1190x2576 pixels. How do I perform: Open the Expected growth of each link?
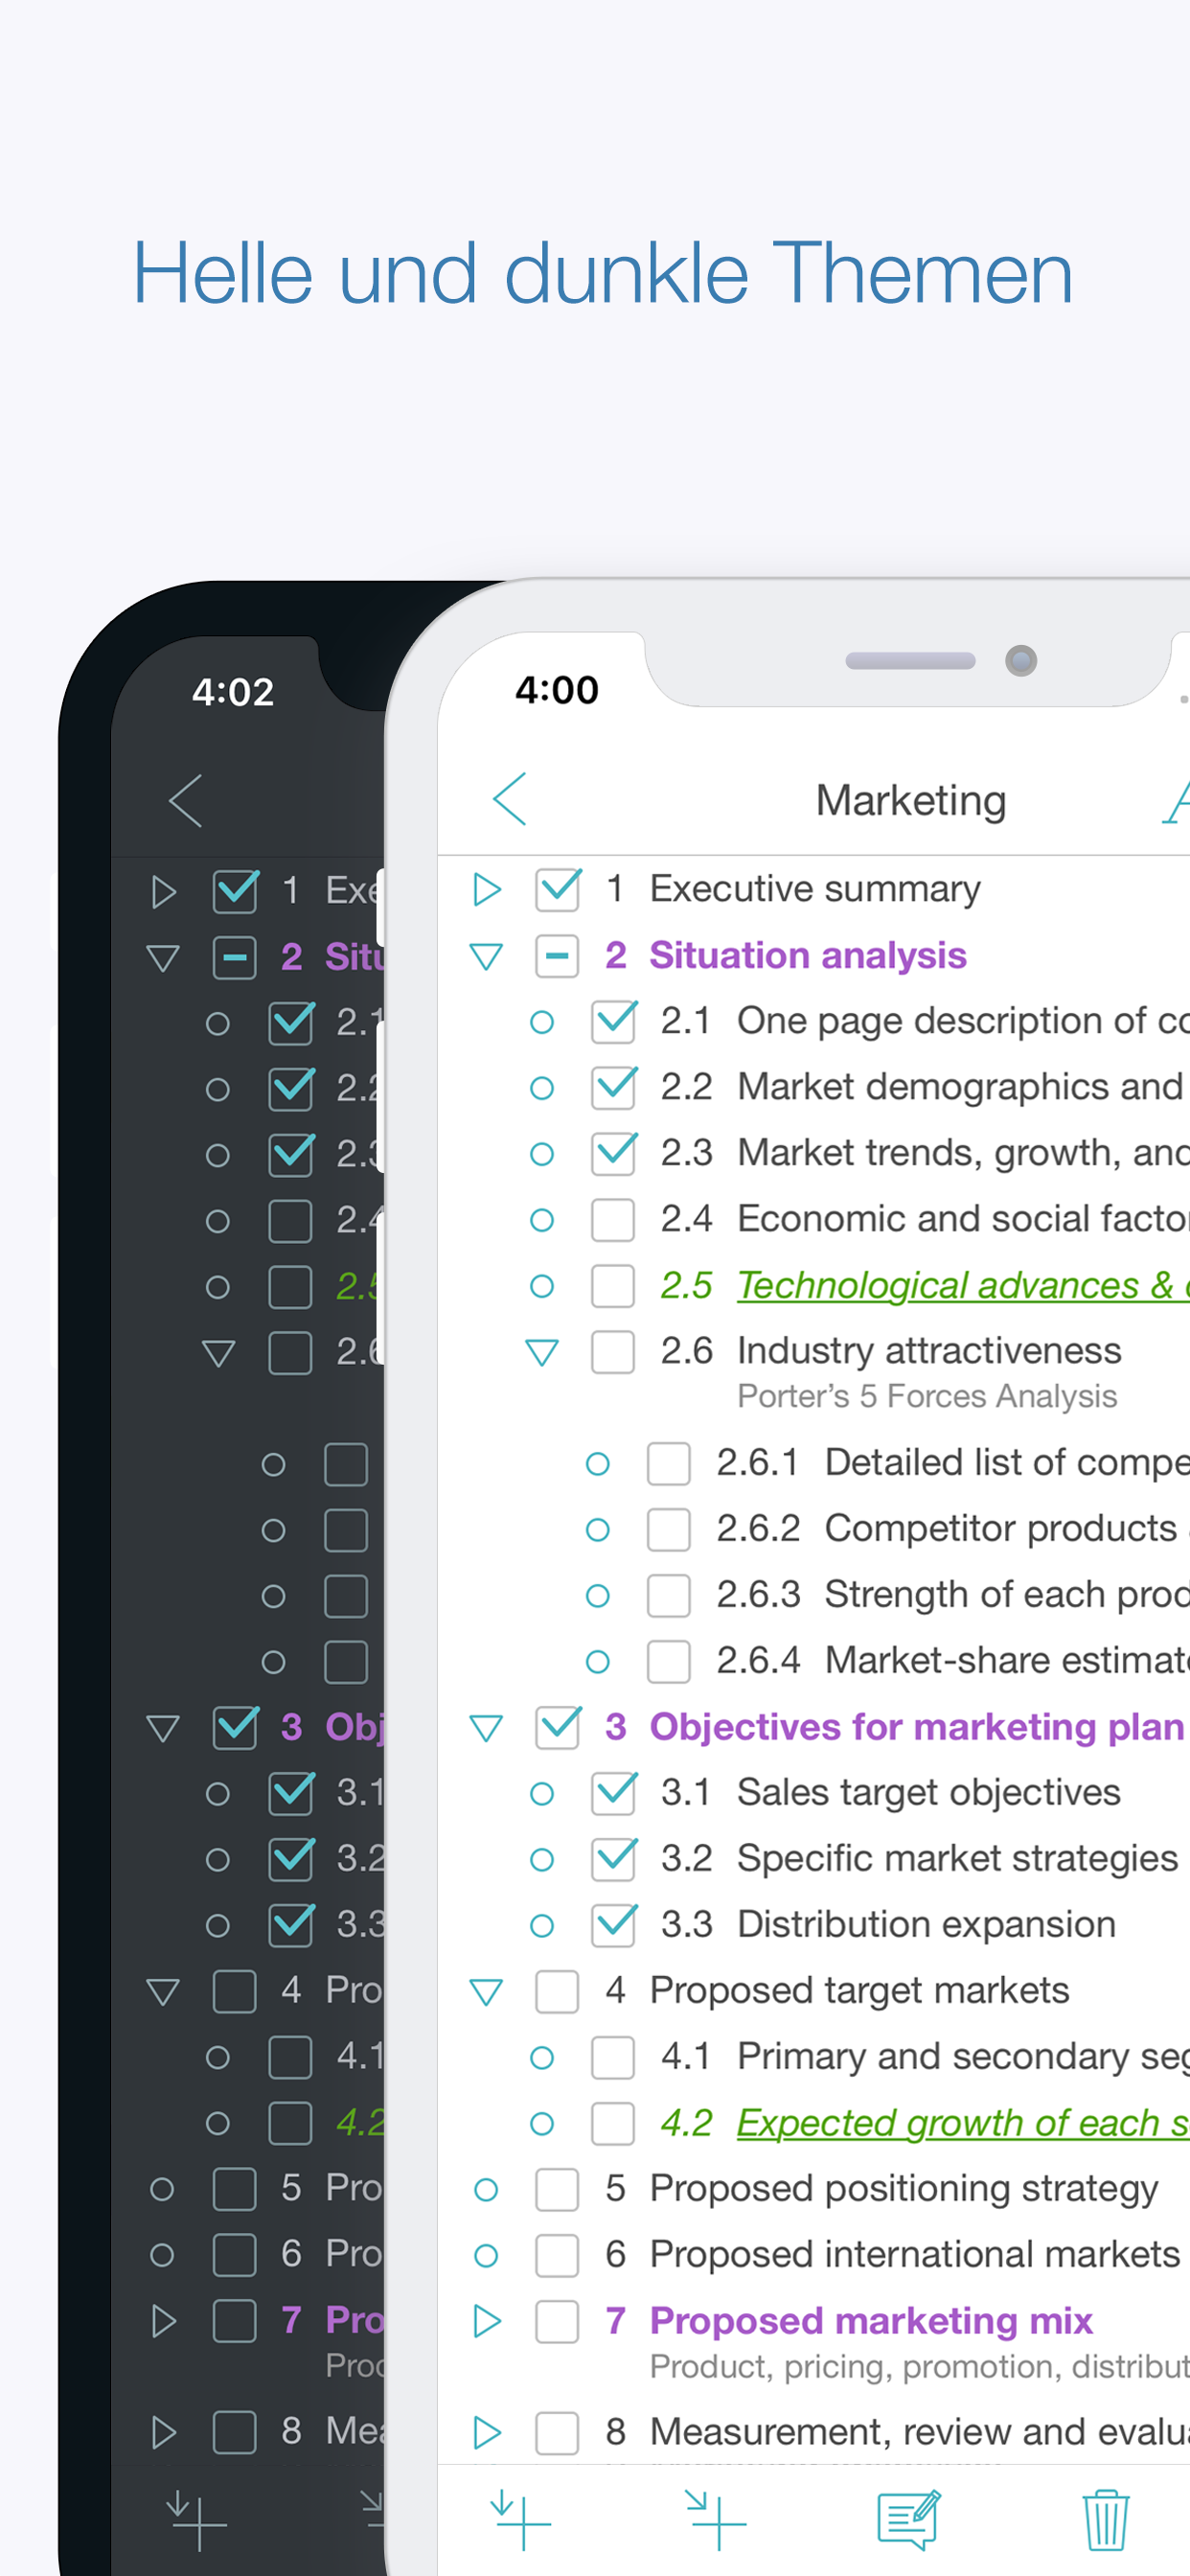click(x=960, y=2123)
